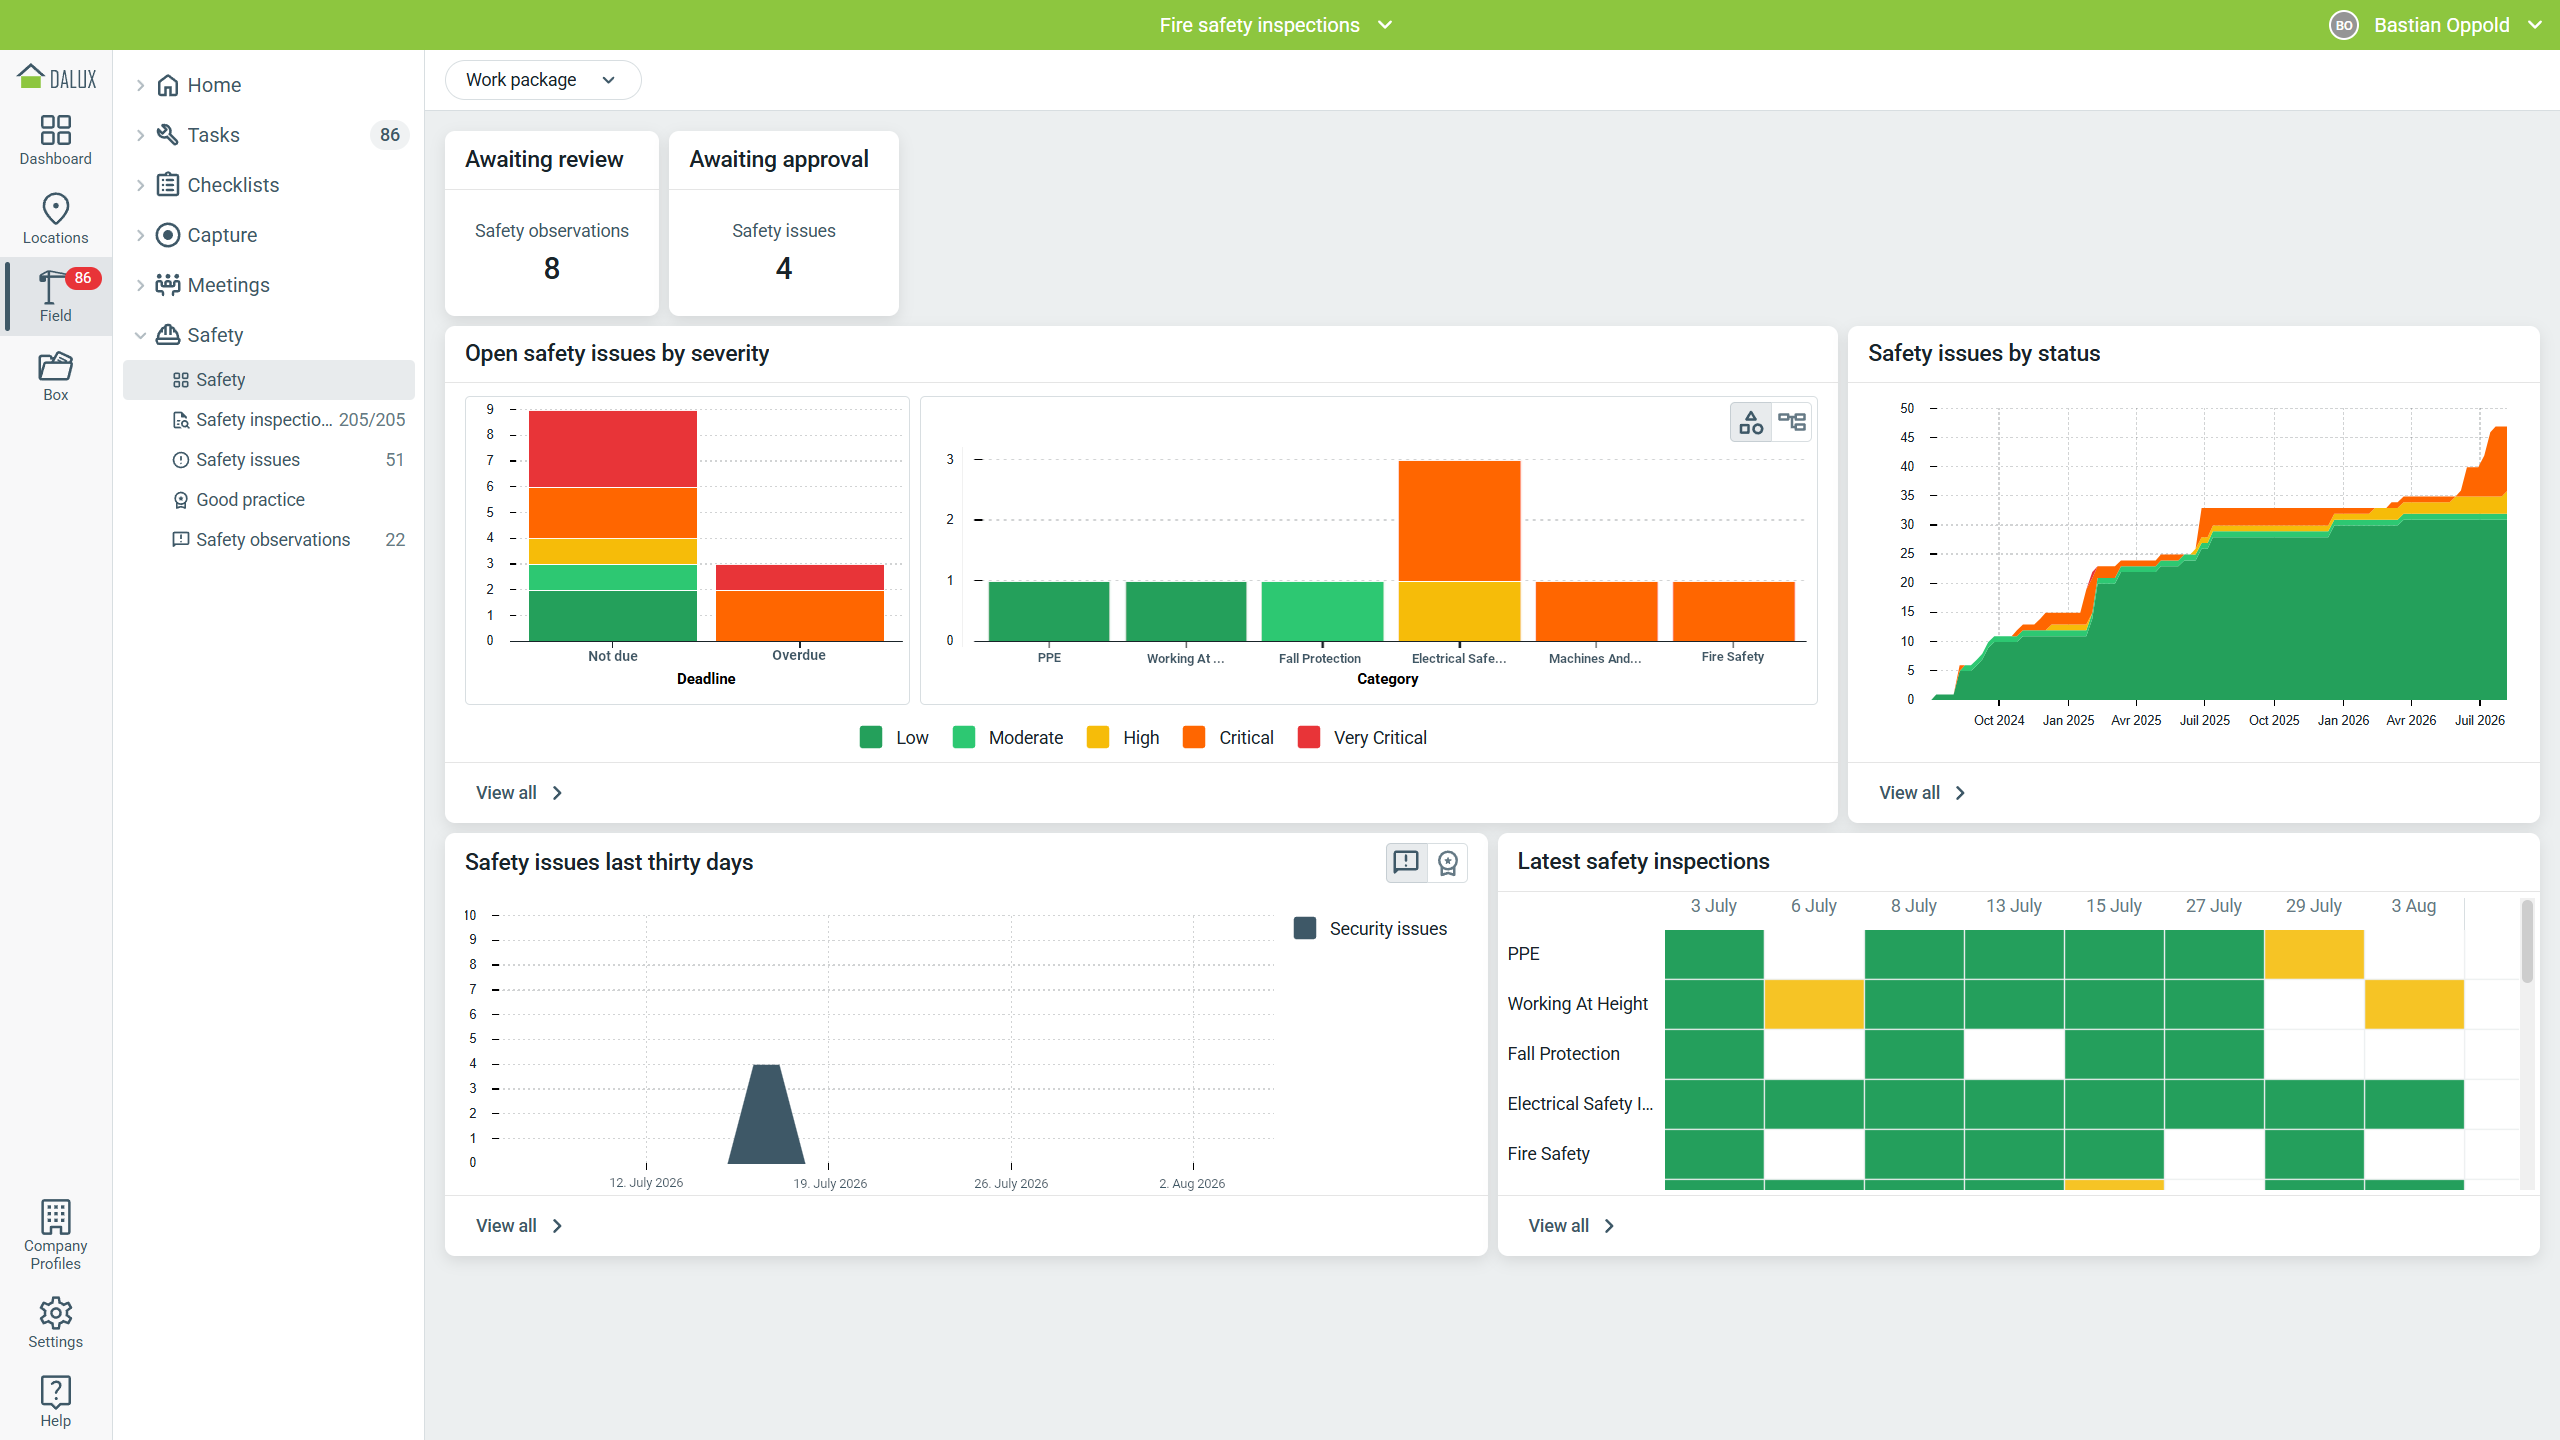Open Fire safety inspections project dropdown
The width and height of the screenshot is (2560, 1440).
coord(1276,25)
